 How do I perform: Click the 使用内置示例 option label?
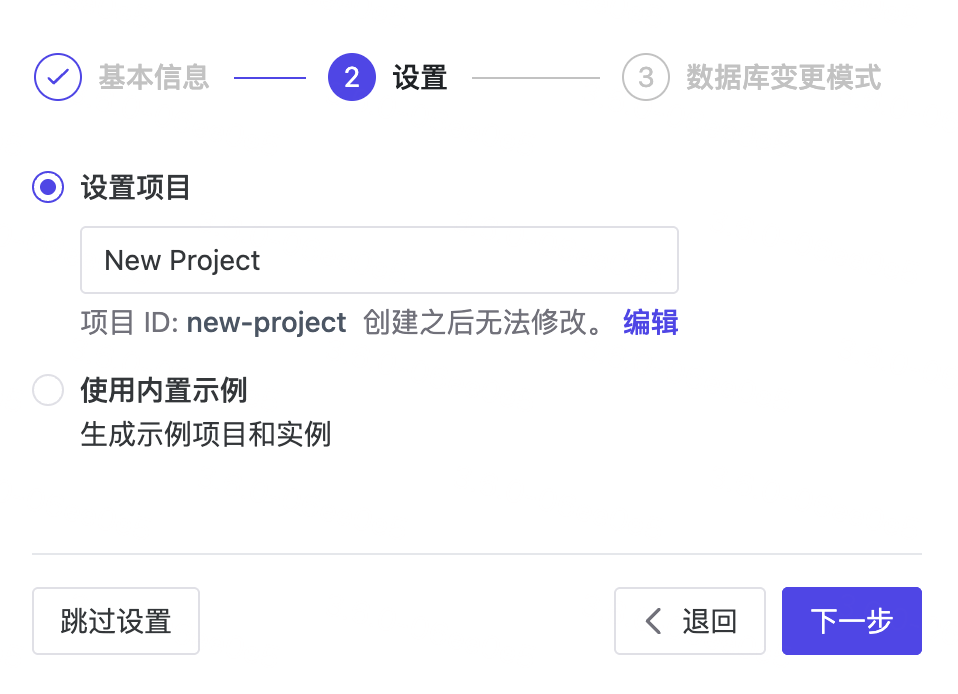click(164, 390)
